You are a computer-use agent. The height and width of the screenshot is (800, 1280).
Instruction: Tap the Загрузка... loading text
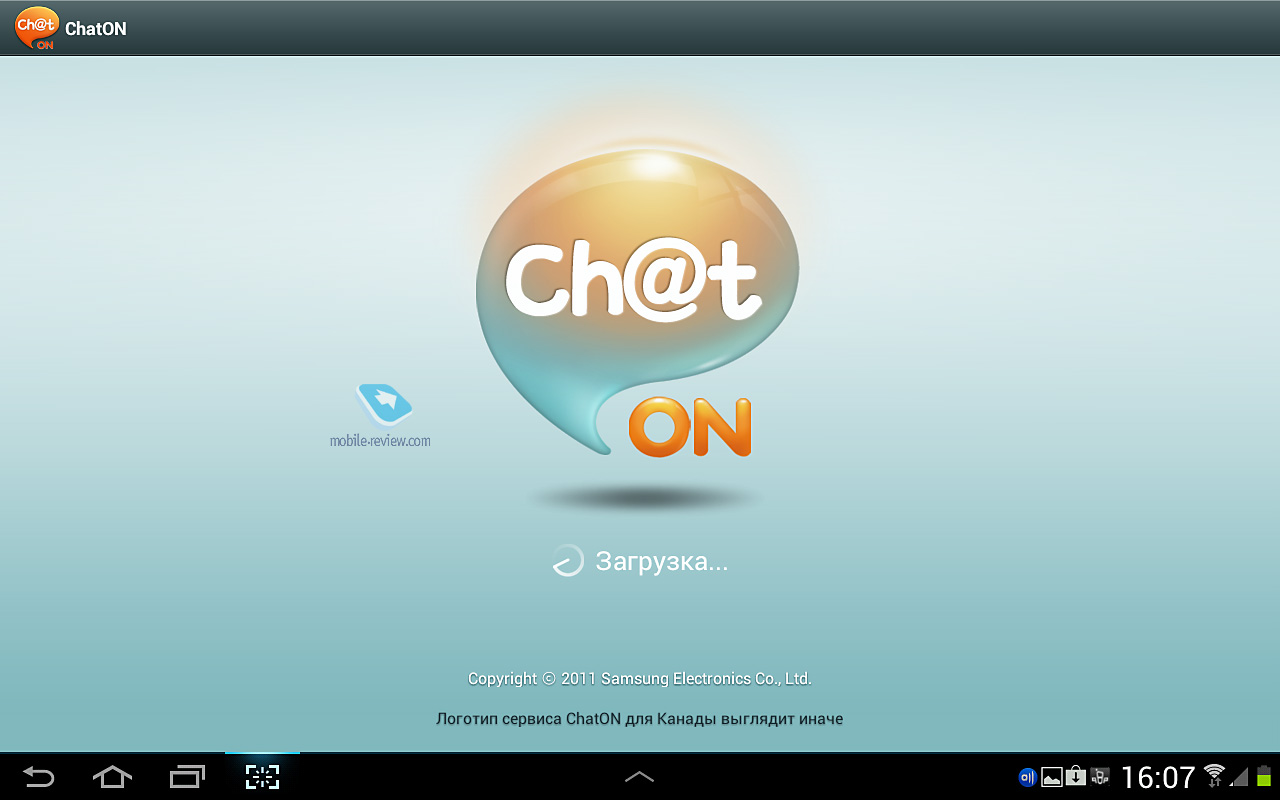click(x=661, y=561)
